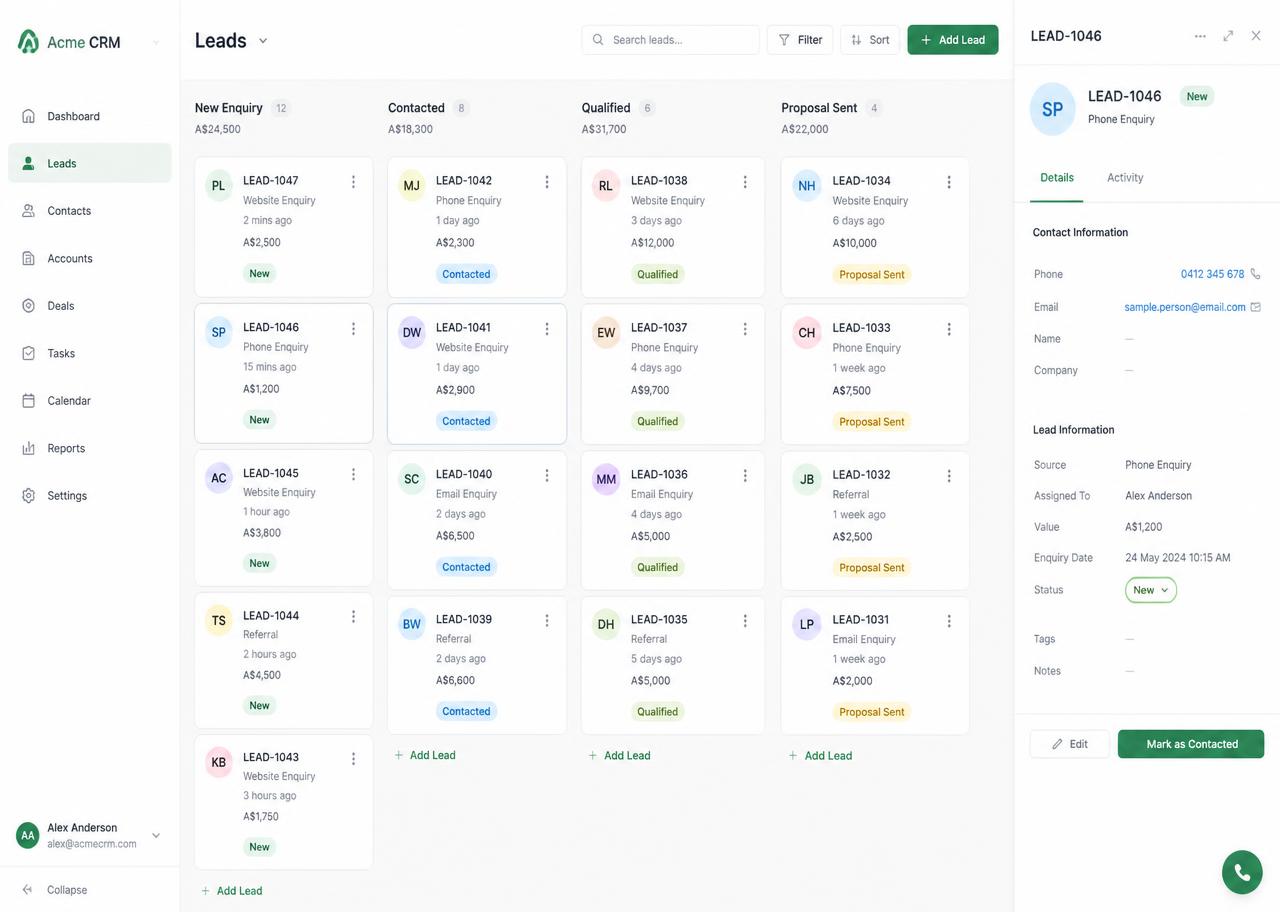The width and height of the screenshot is (1280, 912).
Task: Go to Accounts in sidebar
Action: 89,258
